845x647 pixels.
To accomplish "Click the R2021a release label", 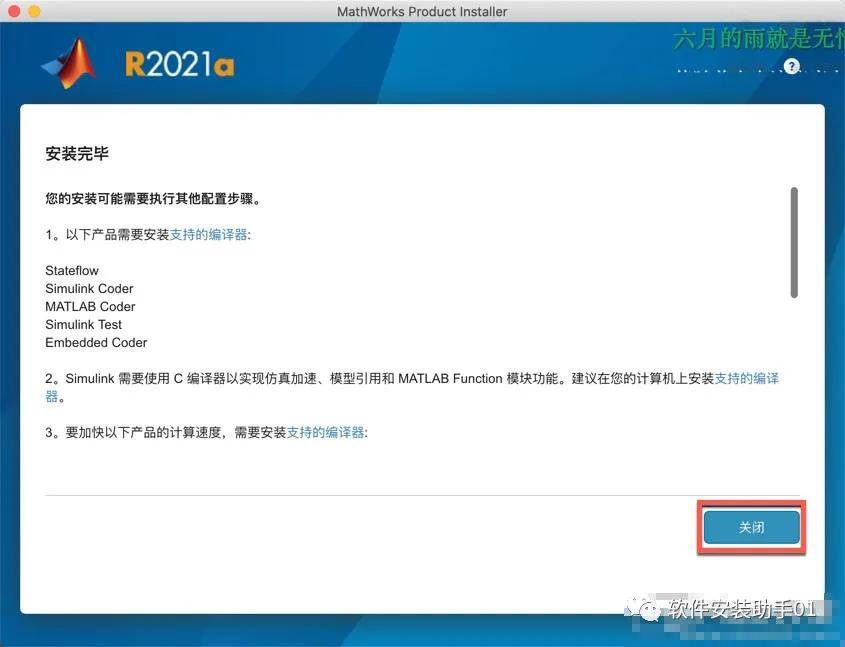I will point(179,65).
